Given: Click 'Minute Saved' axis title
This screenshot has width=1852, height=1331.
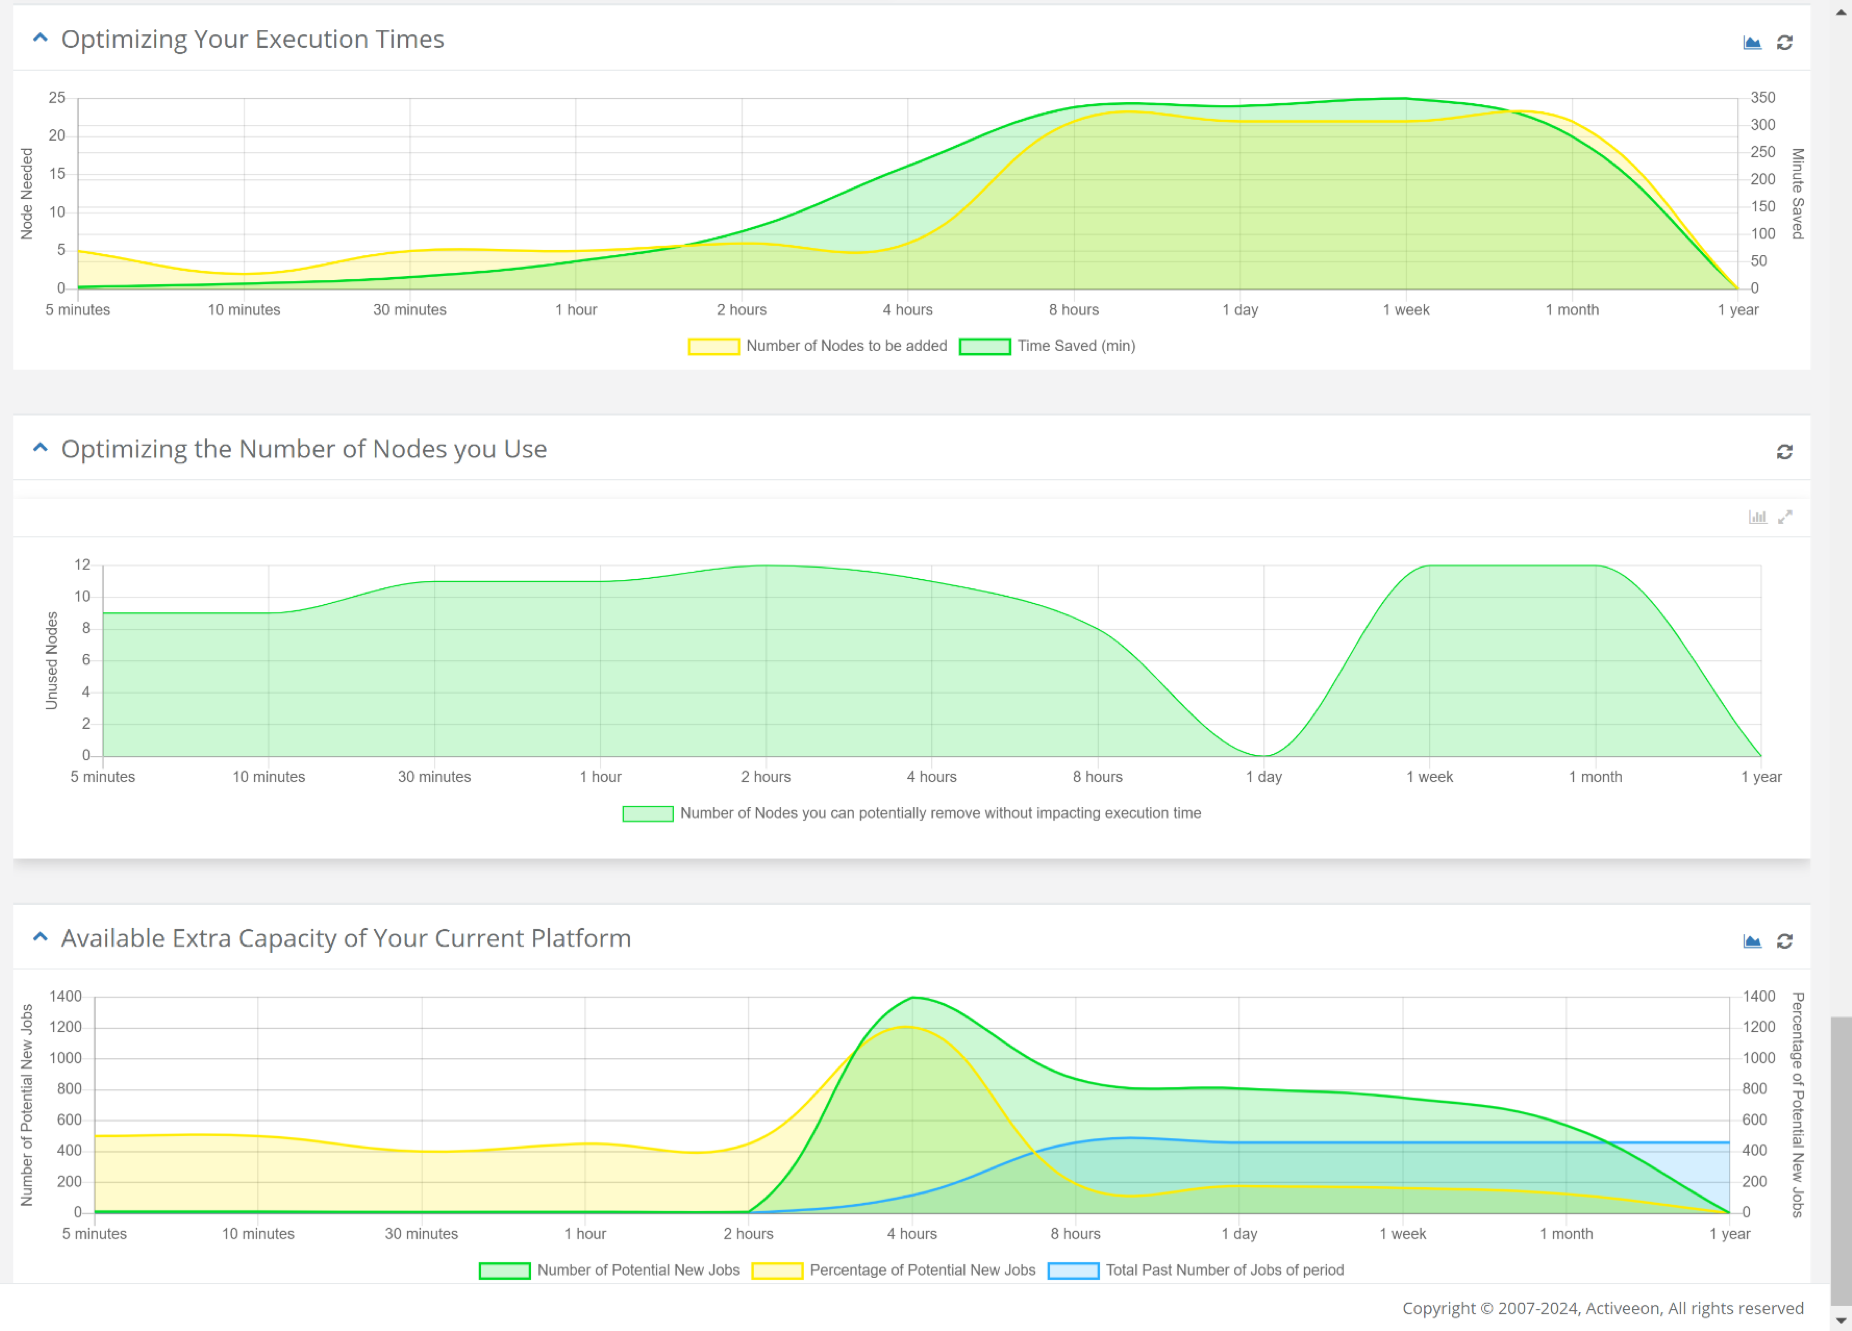Looking at the screenshot, I should 1798,194.
